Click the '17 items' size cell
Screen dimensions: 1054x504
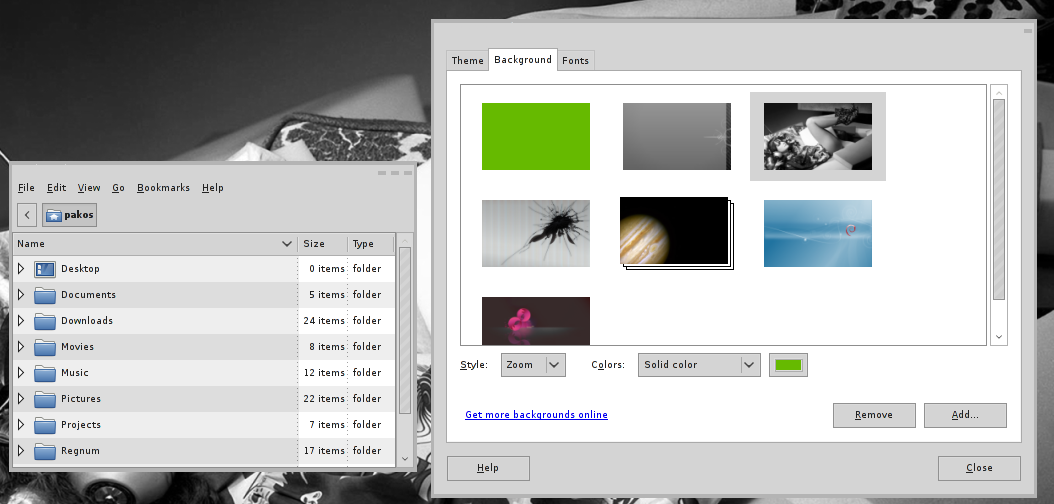tap(324, 451)
